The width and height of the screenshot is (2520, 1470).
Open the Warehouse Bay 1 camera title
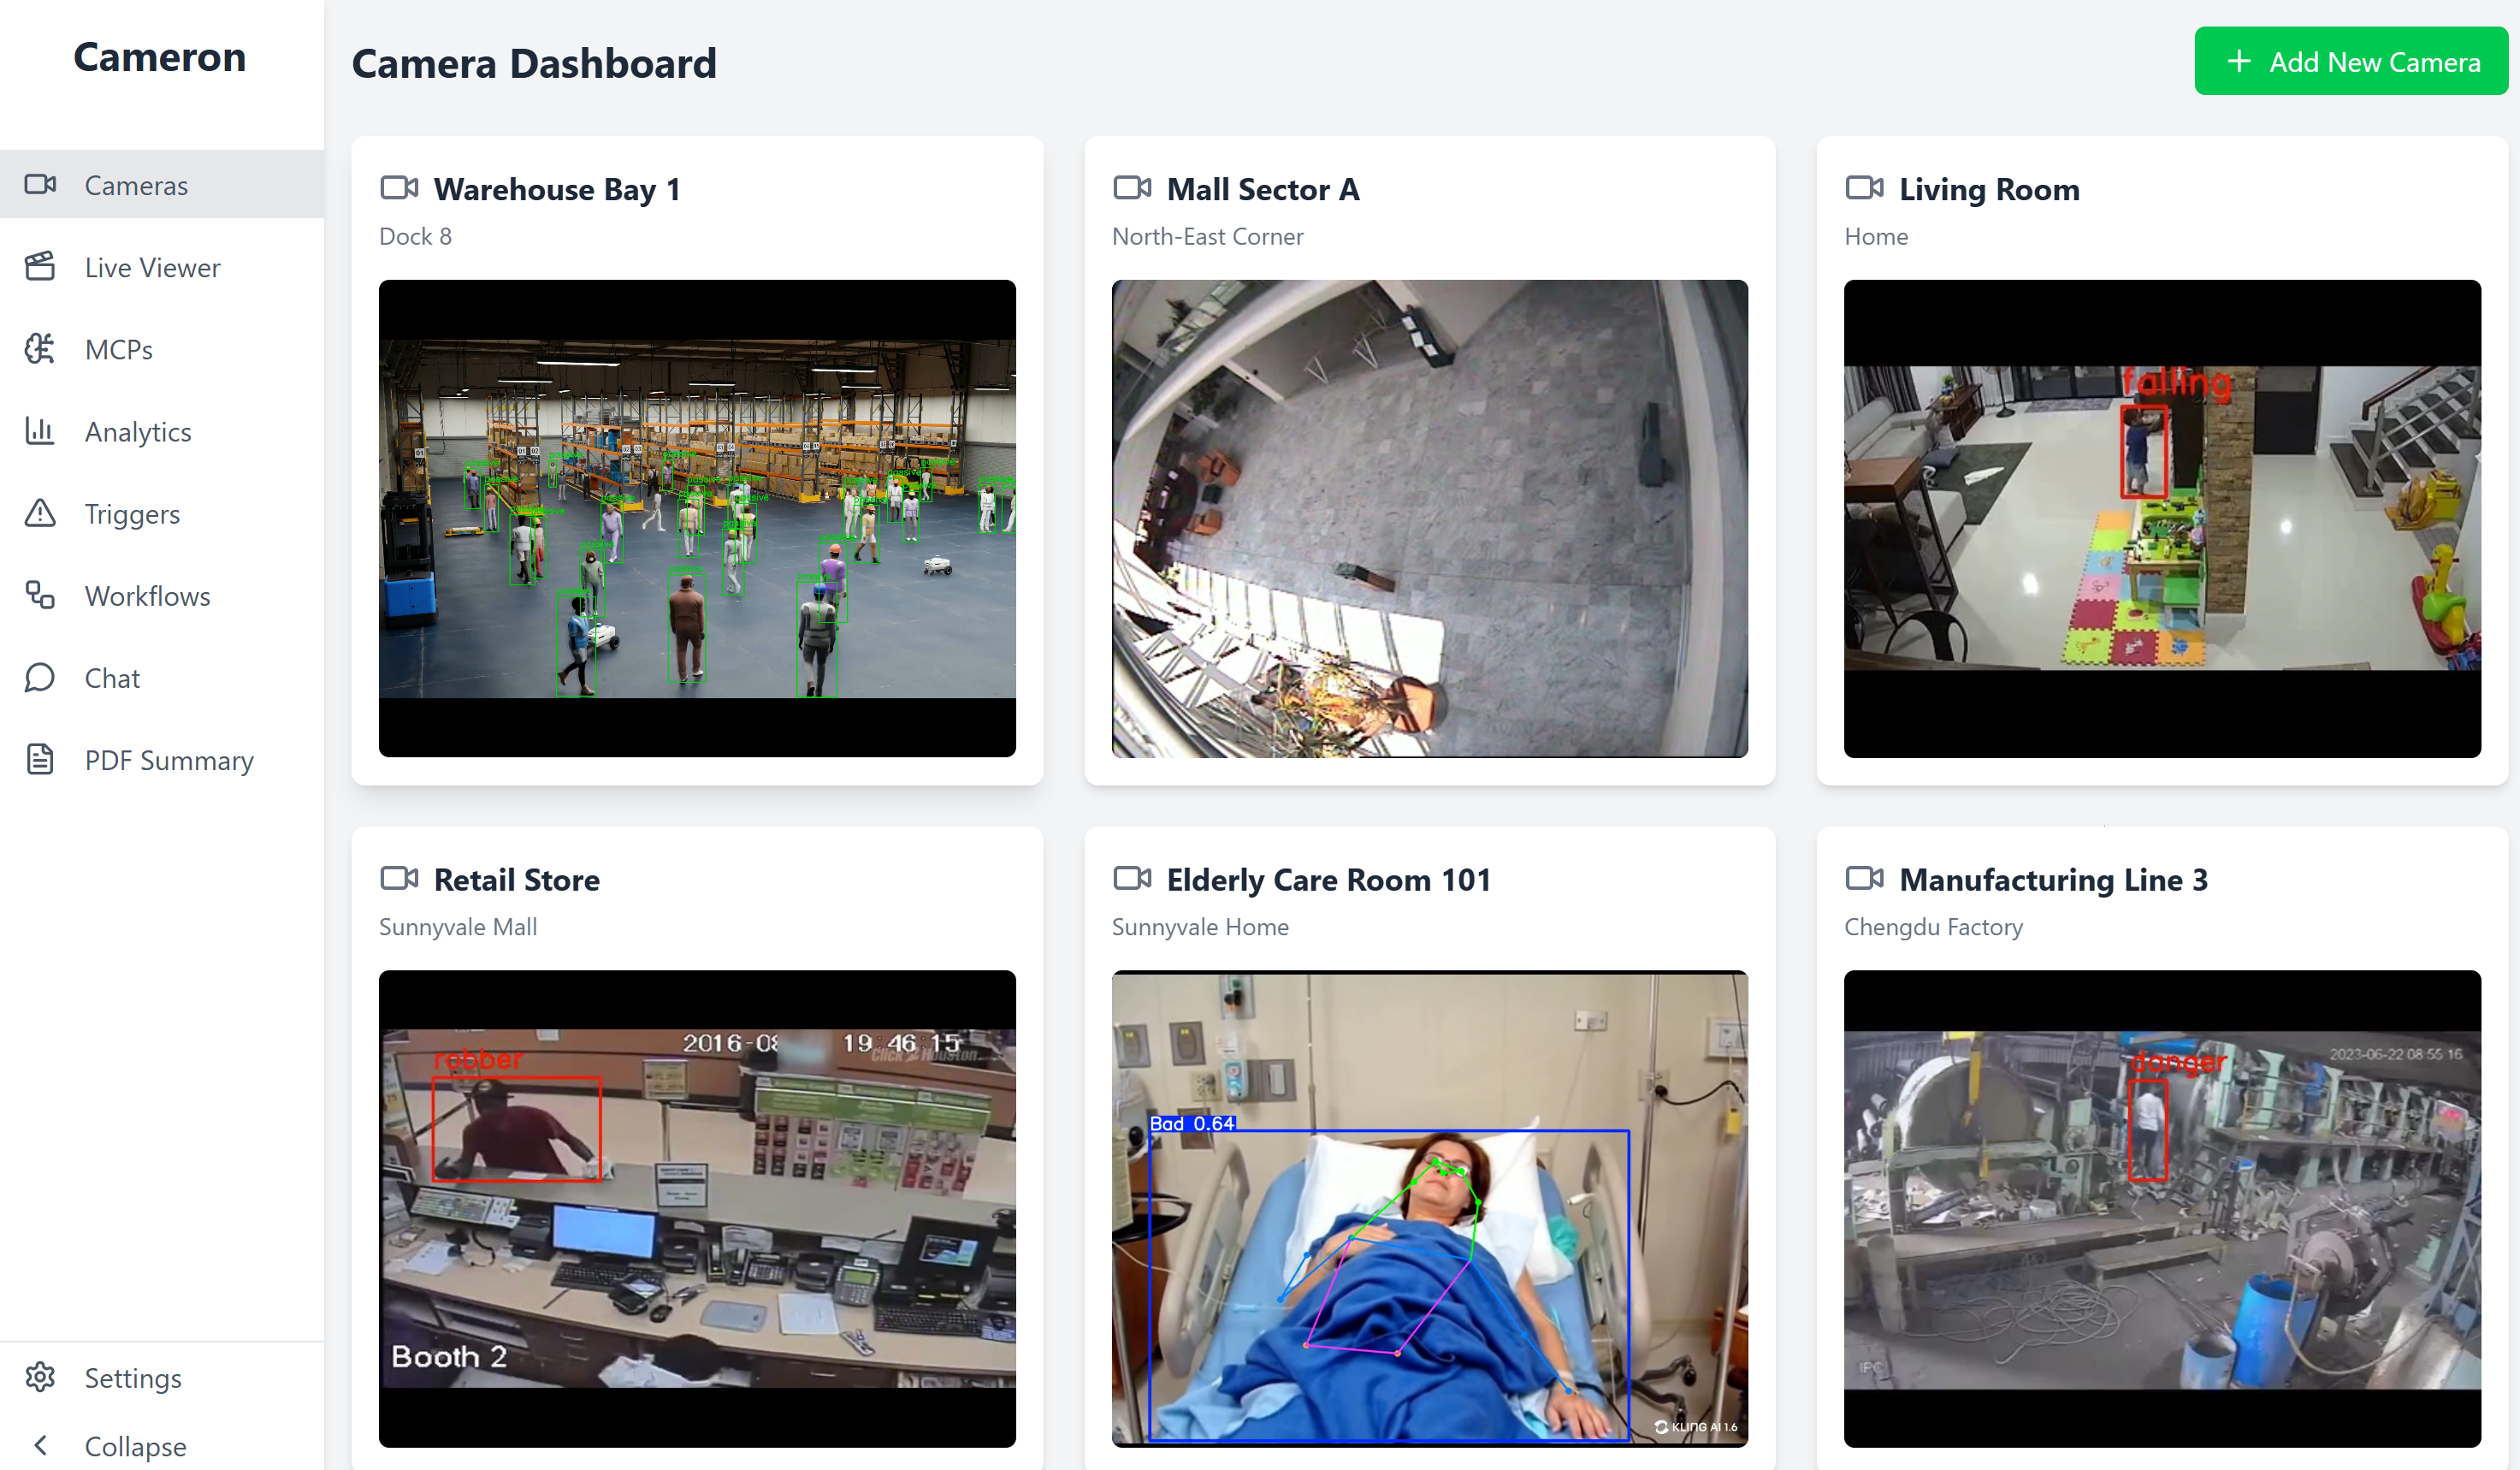click(x=556, y=189)
